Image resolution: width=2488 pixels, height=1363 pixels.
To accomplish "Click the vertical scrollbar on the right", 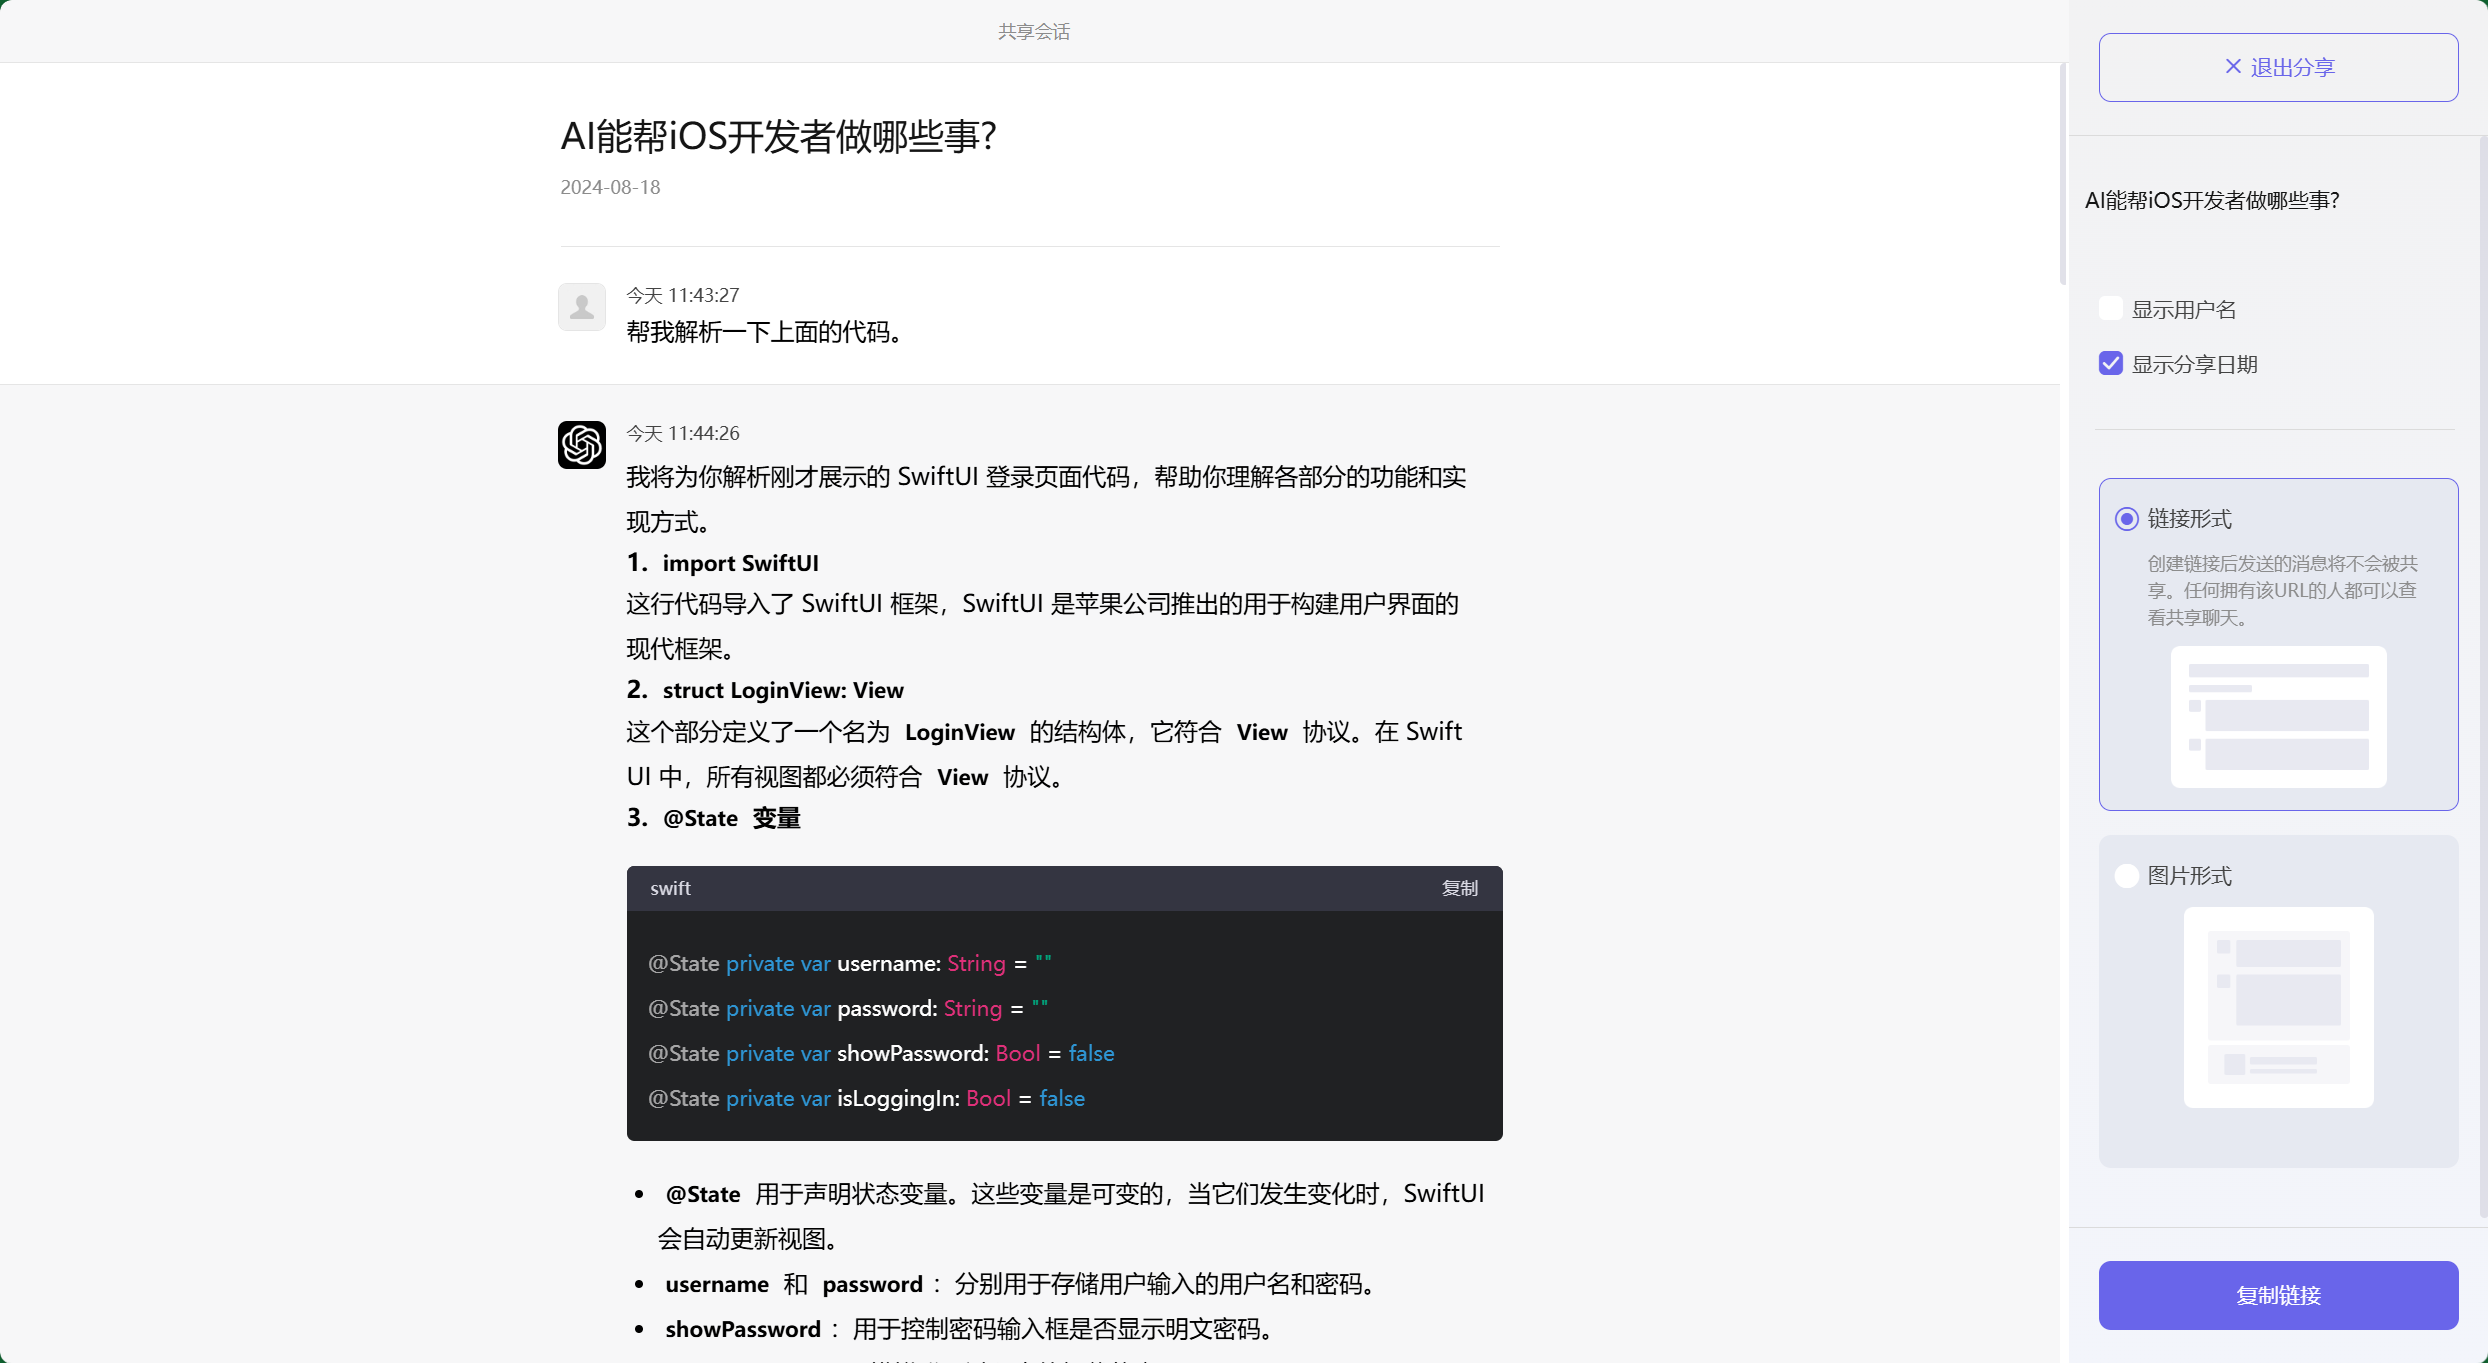I will click(2062, 170).
